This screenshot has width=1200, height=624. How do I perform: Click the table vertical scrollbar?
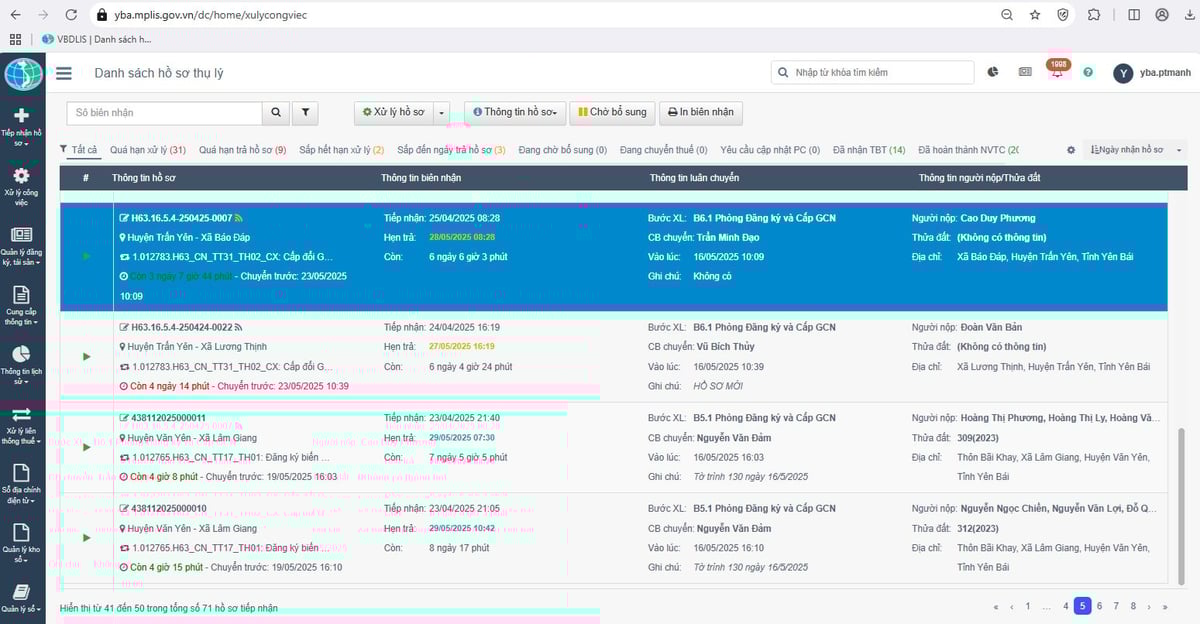(x=1183, y=505)
